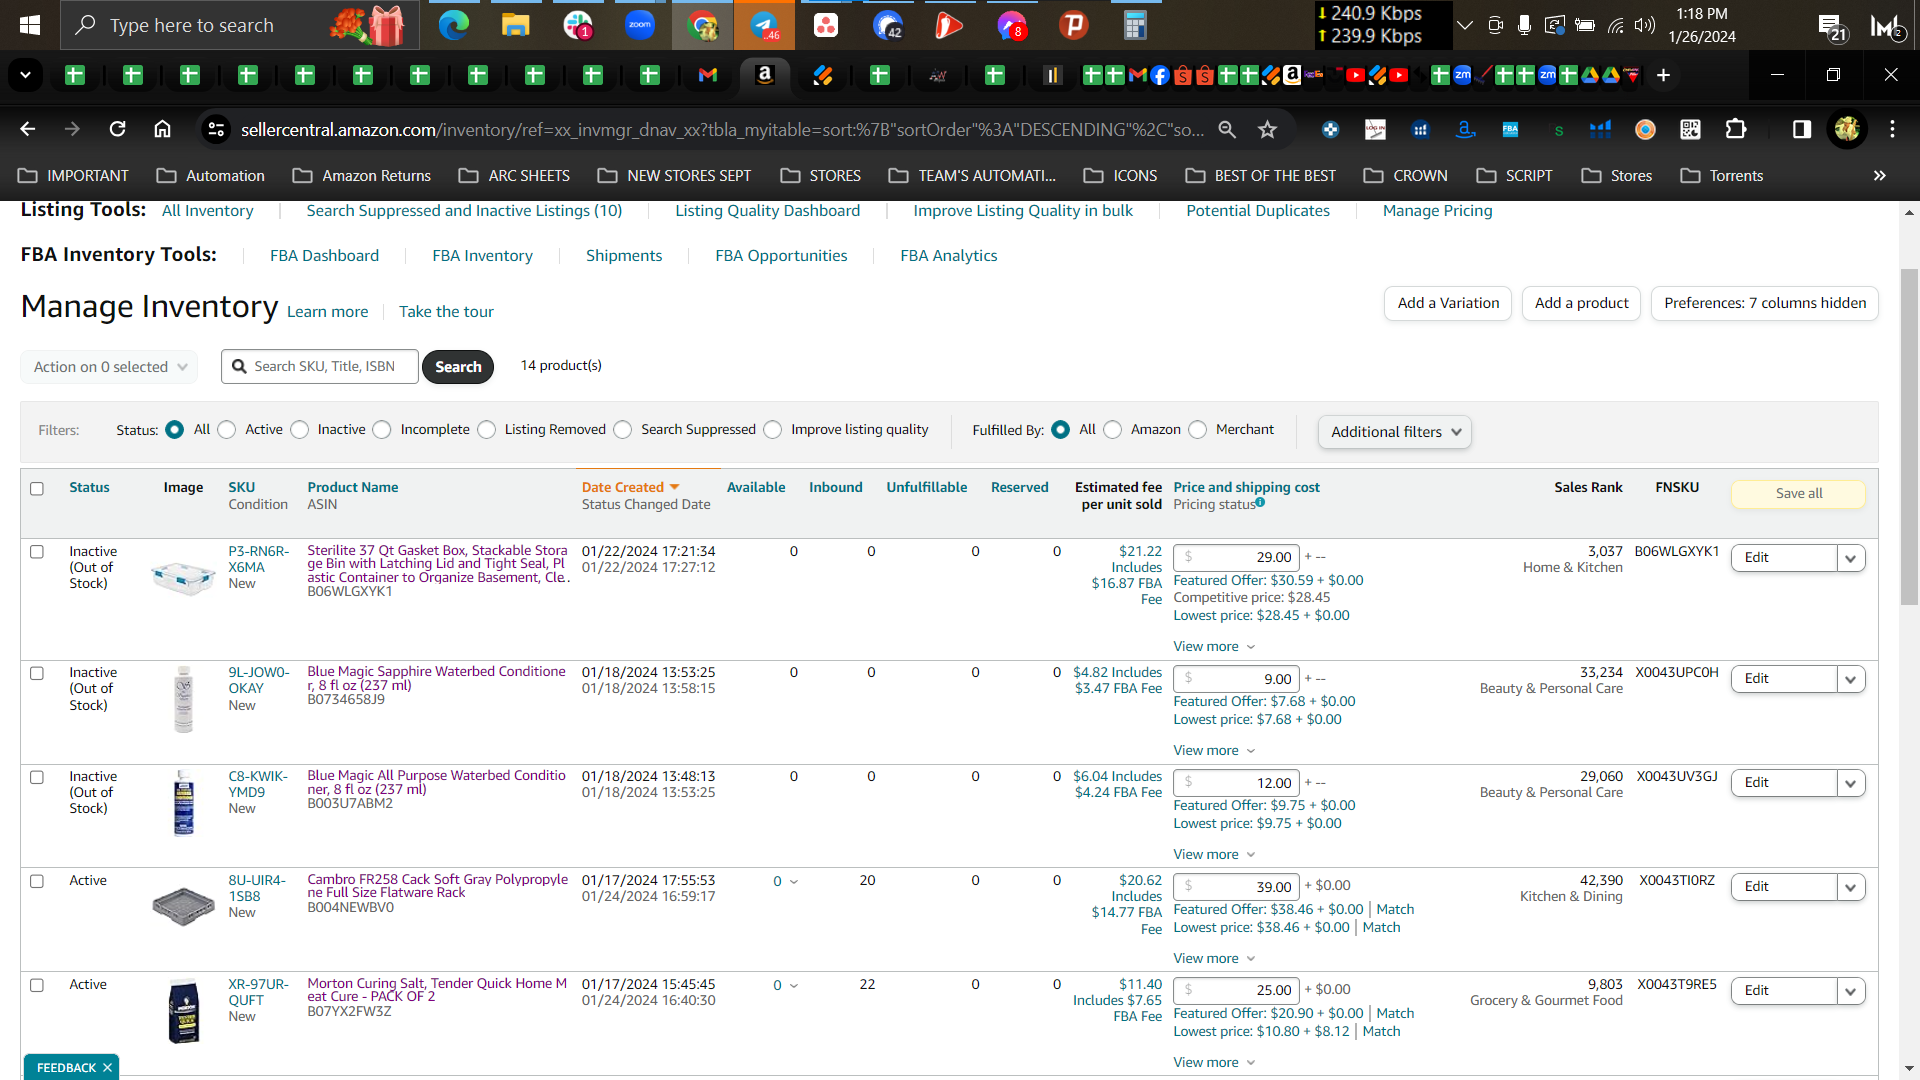The image size is (1920, 1080).
Task: Open Preferences: 7 columns hidden
Action: pos(1765,303)
